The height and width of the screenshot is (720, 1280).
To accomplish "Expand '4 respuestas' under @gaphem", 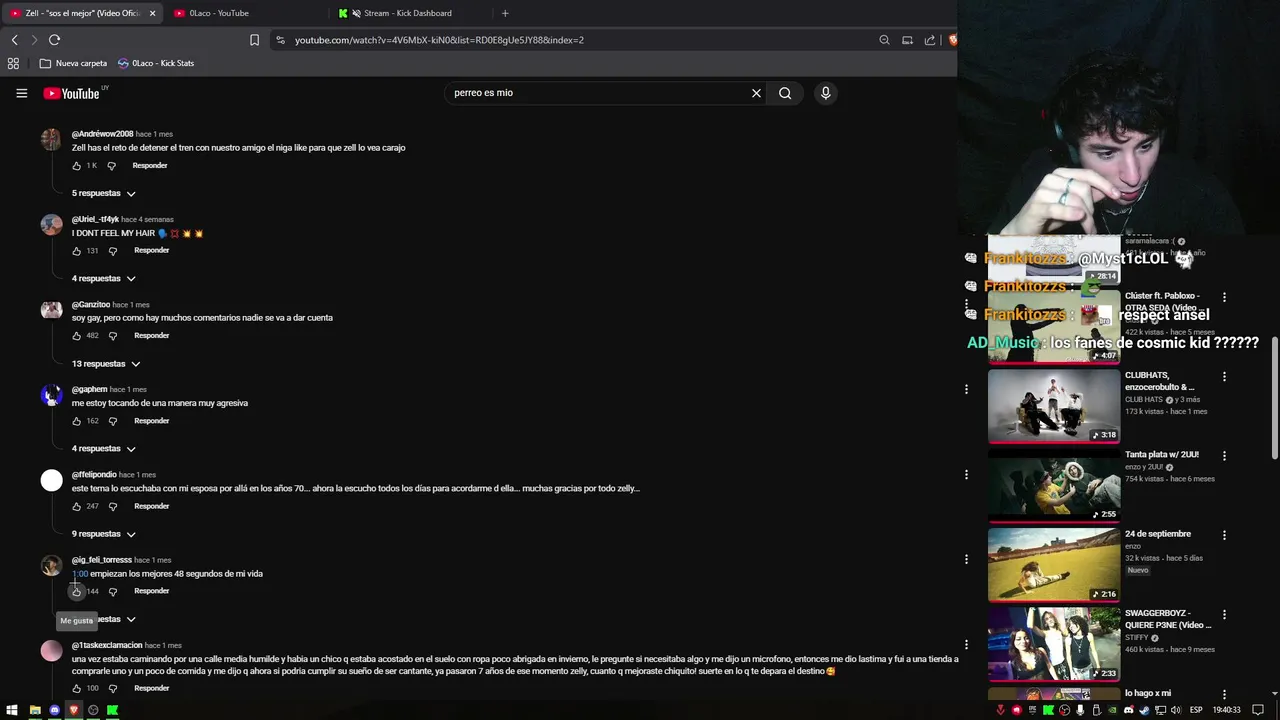I will (103, 449).
